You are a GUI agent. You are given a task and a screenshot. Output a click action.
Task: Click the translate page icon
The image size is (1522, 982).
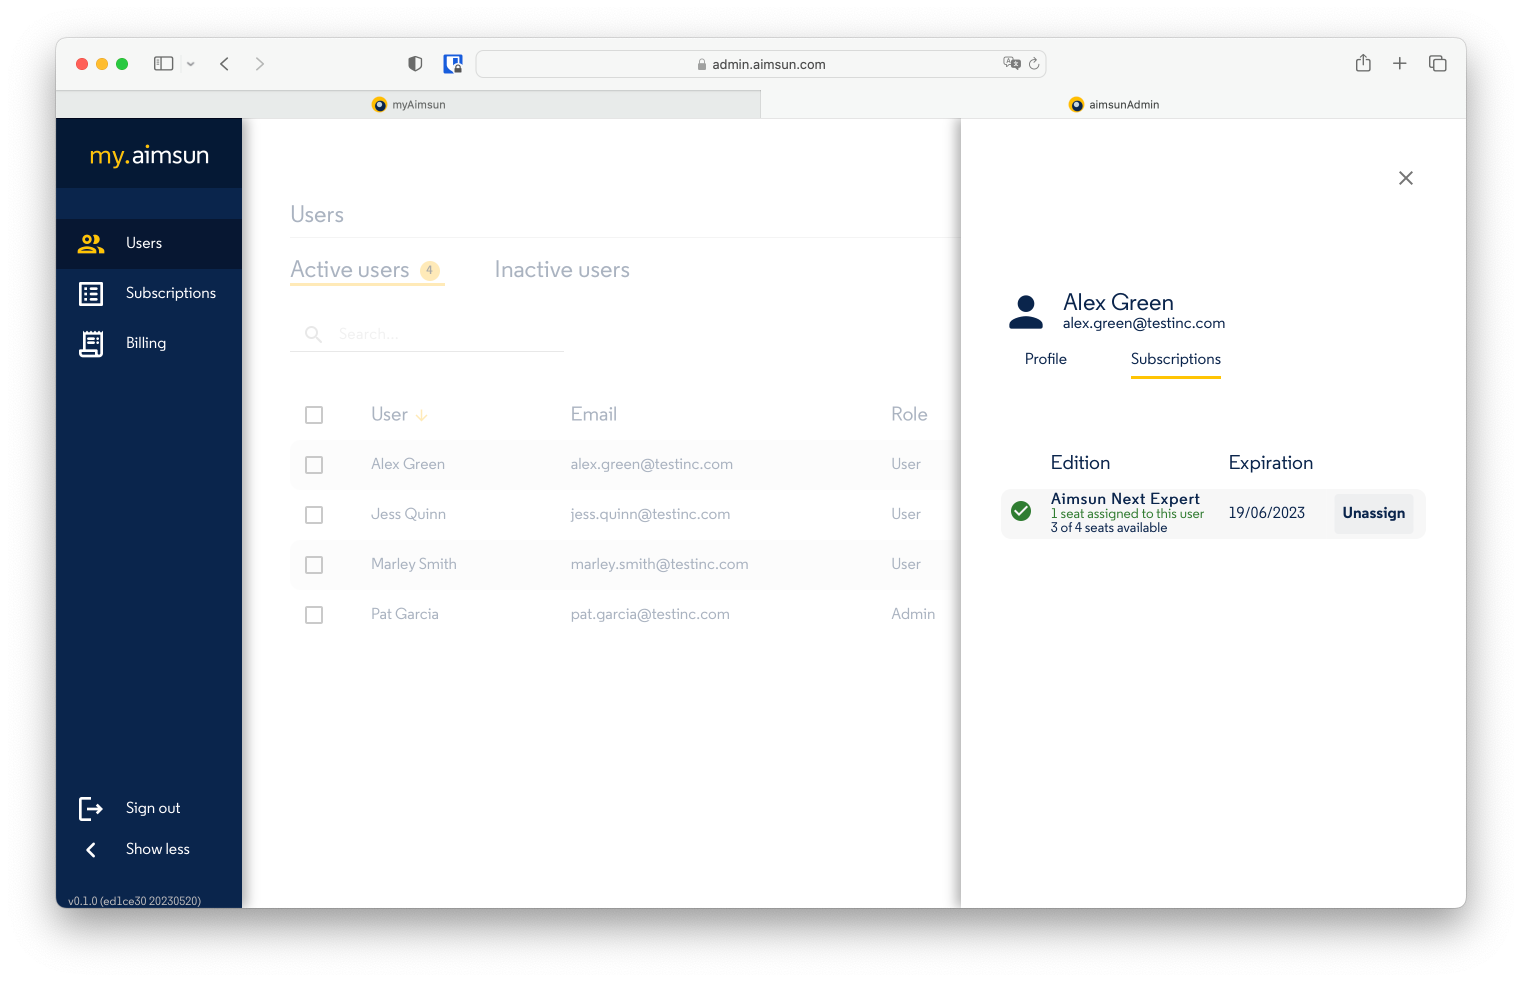[1012, 63]
